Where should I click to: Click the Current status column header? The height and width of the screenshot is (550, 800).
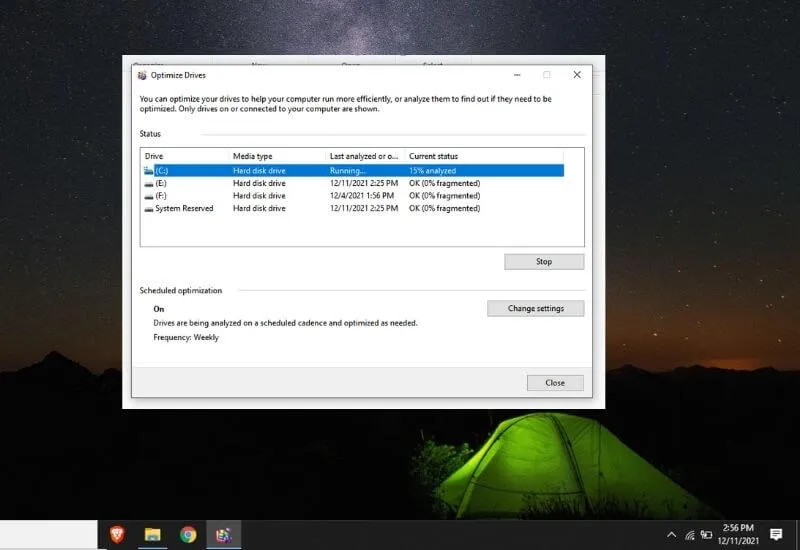click(484, 156)
